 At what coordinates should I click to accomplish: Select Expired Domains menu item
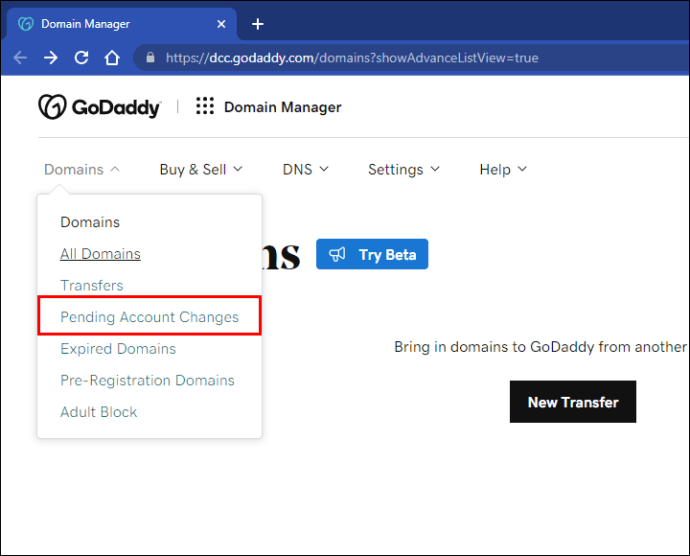point(118,349)
